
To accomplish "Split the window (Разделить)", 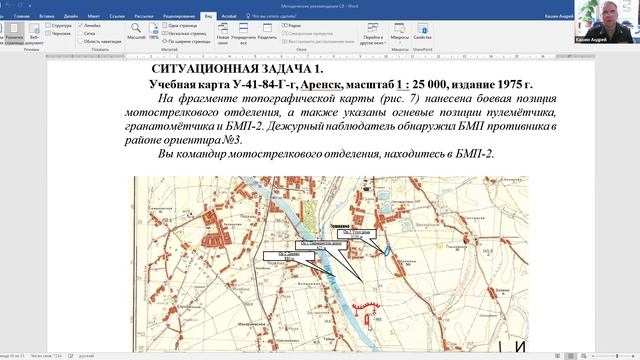I will coord(267,31).
